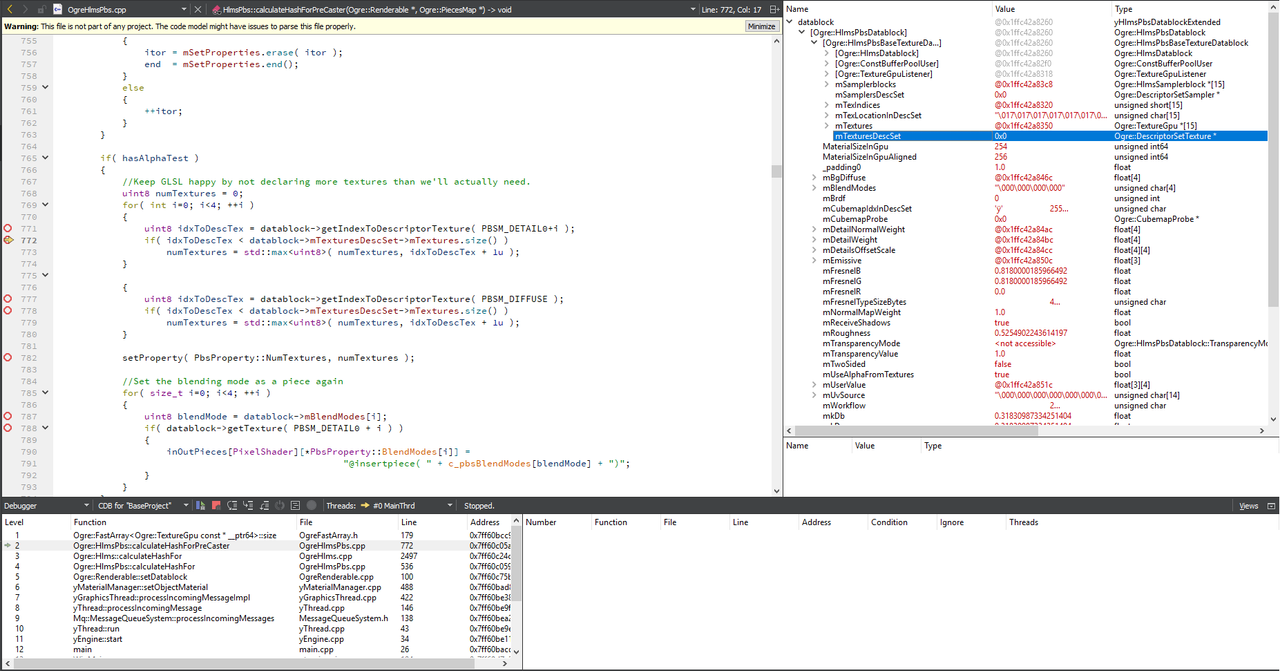Toggle the breakpoint on line 782
The image size is (1280, 671).
pyautogui.click(x=7, y=357)
